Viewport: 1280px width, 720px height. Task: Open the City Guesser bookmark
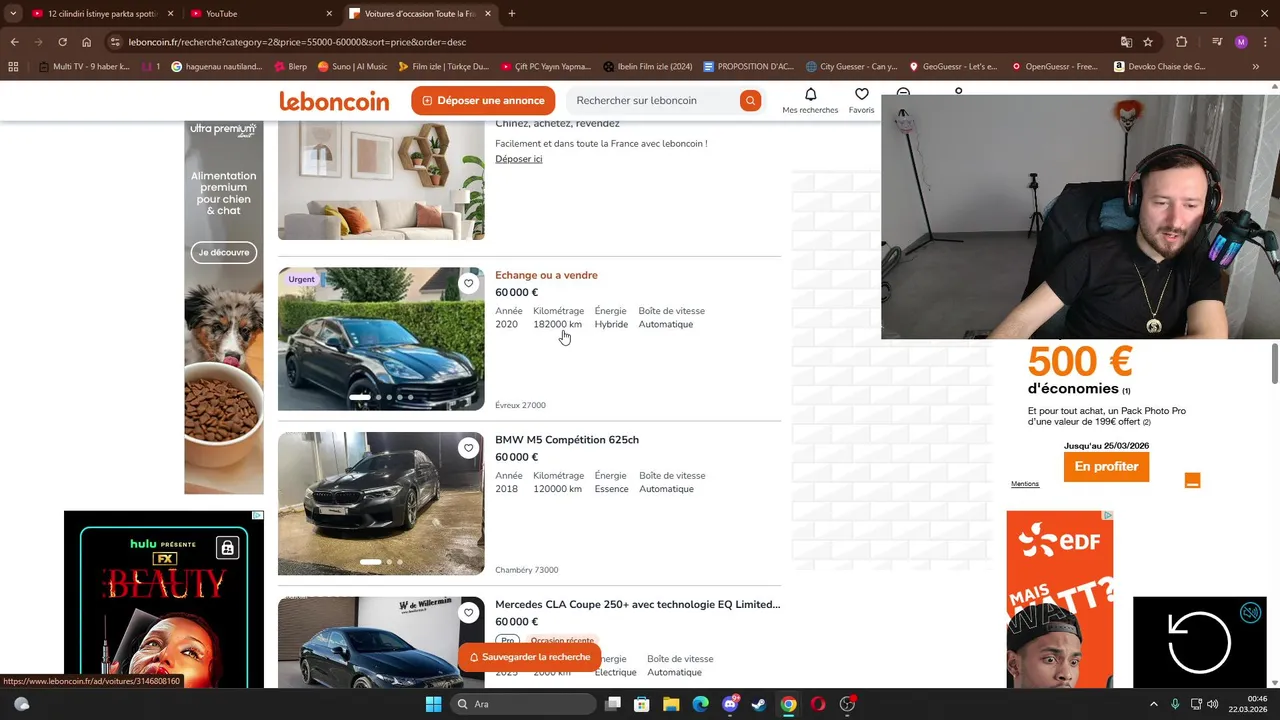851,67
